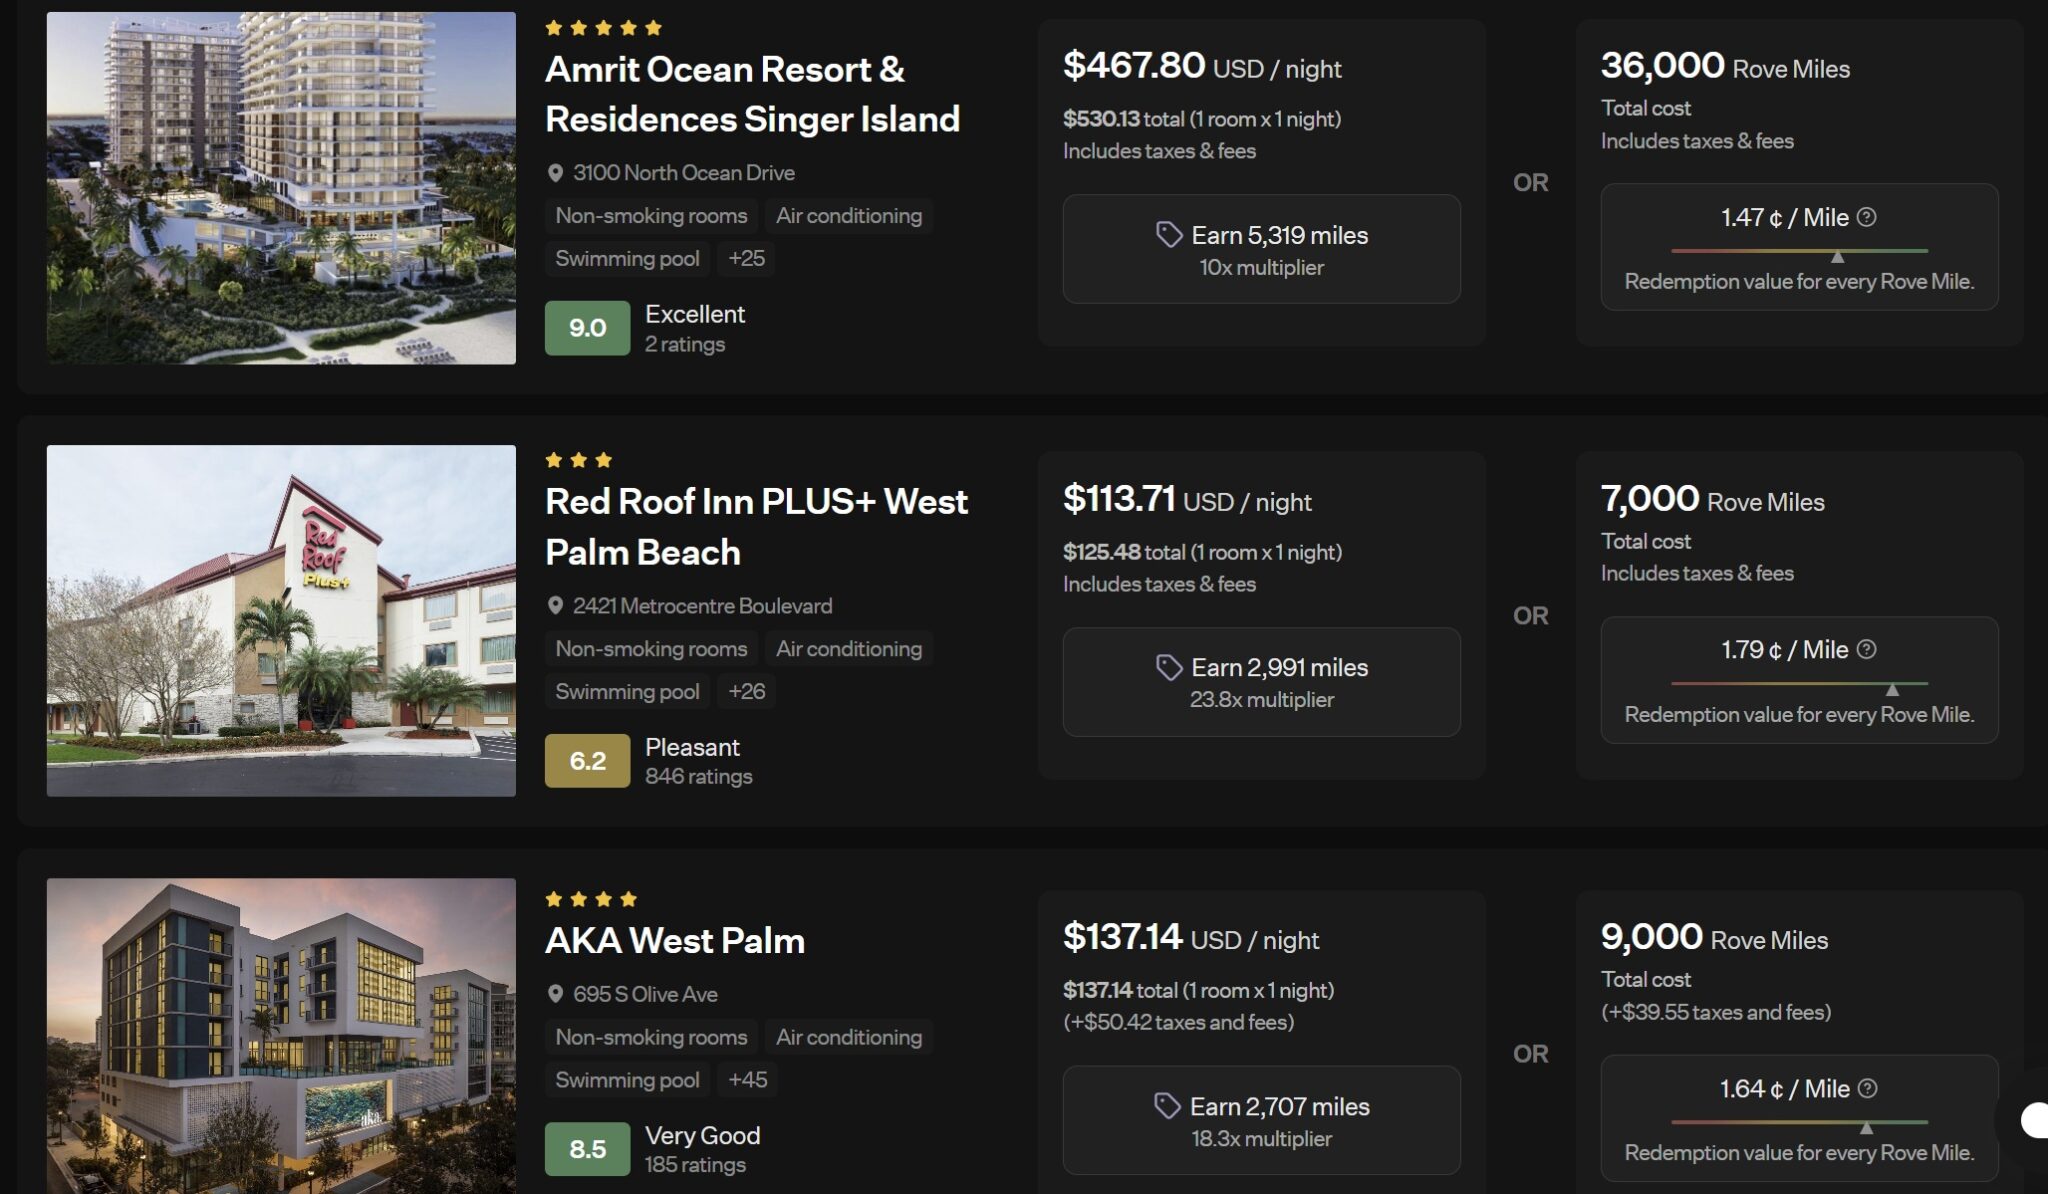Image resolution: width=2048 pixels, height=1194 pixels.
Task: Click the location pin beside 3100 North Ocean Drive
Action: (x=555, y=173)
